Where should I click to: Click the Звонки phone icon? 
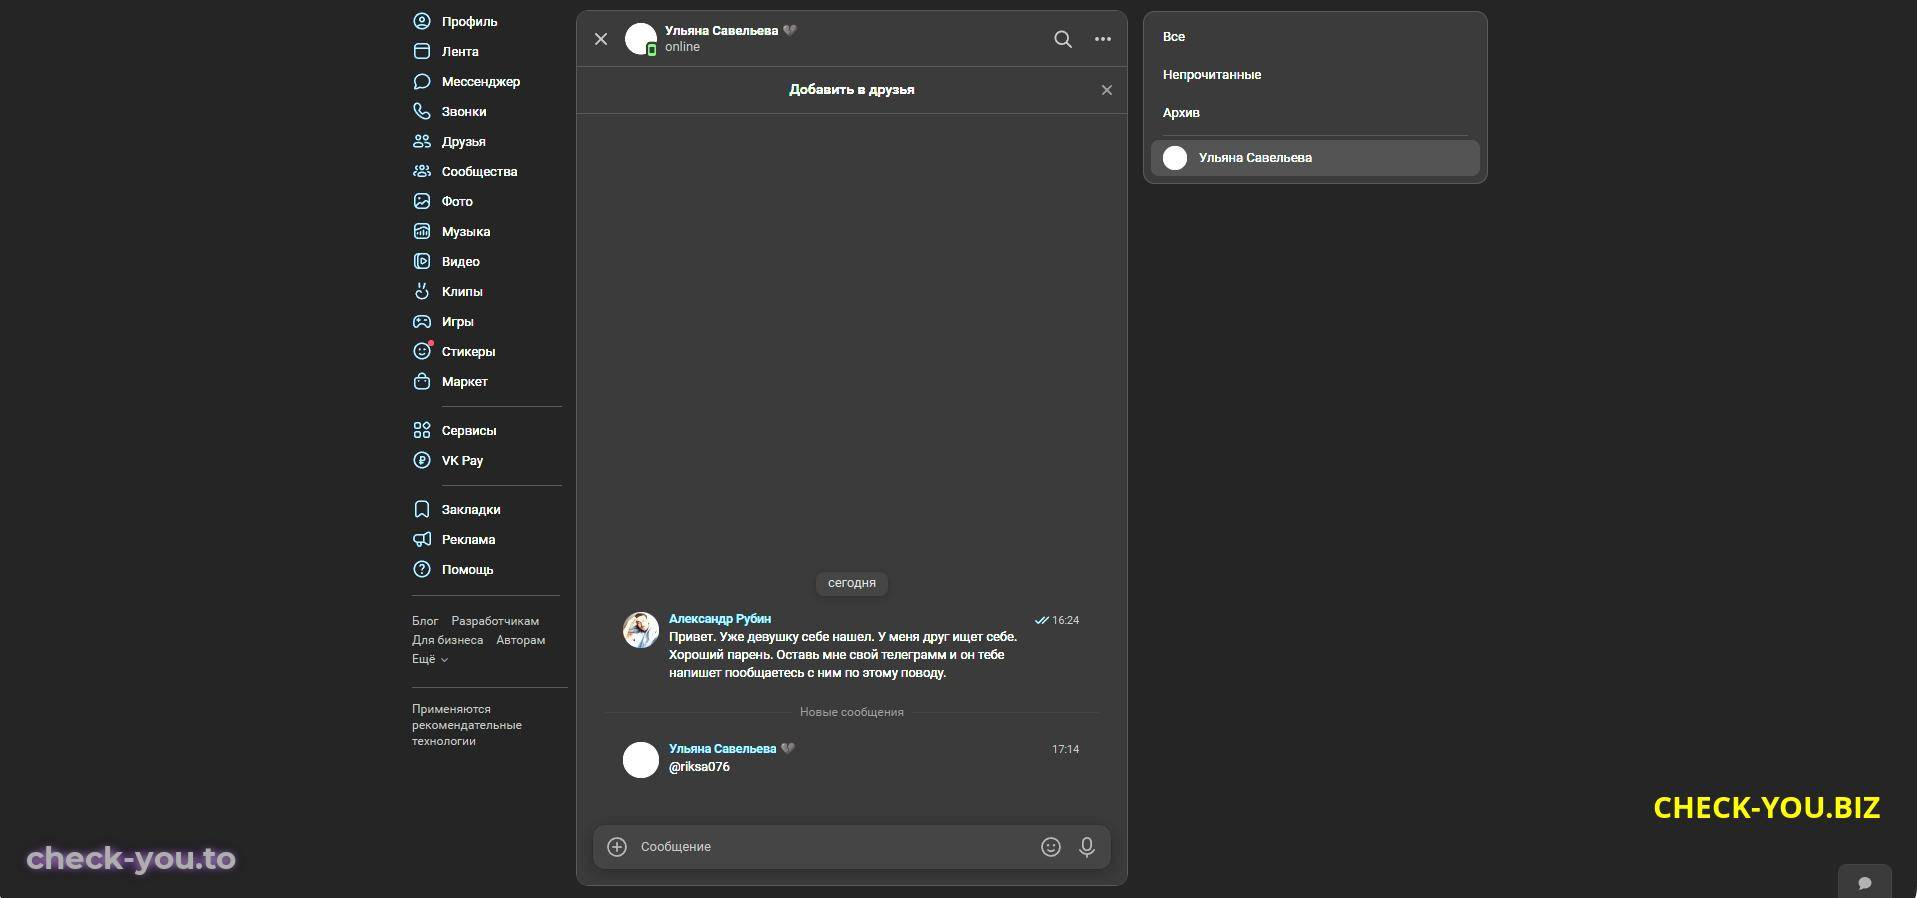(422, 111)
